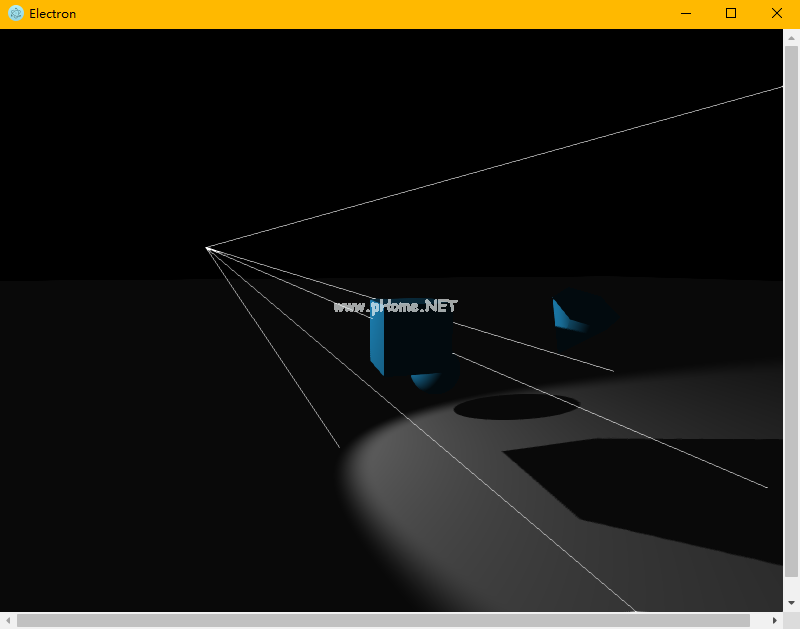Click the vertical scrollbar down arrow
800x629 pixels.
pos(791,602)
